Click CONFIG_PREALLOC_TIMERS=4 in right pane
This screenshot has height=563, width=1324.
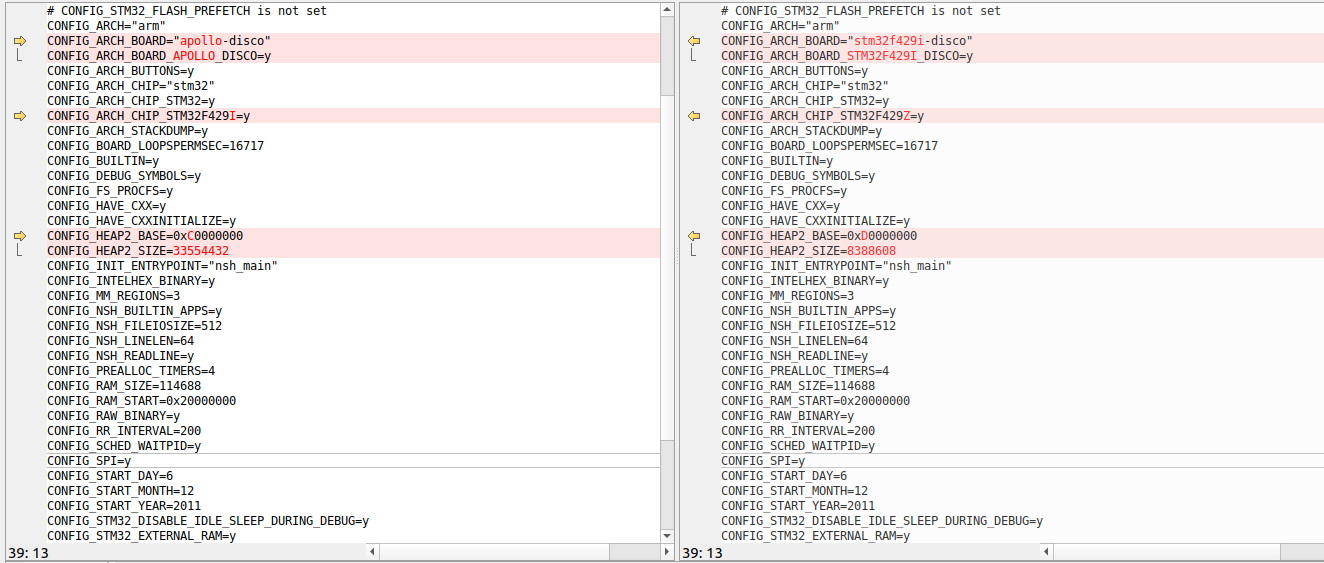click(805, 371)
